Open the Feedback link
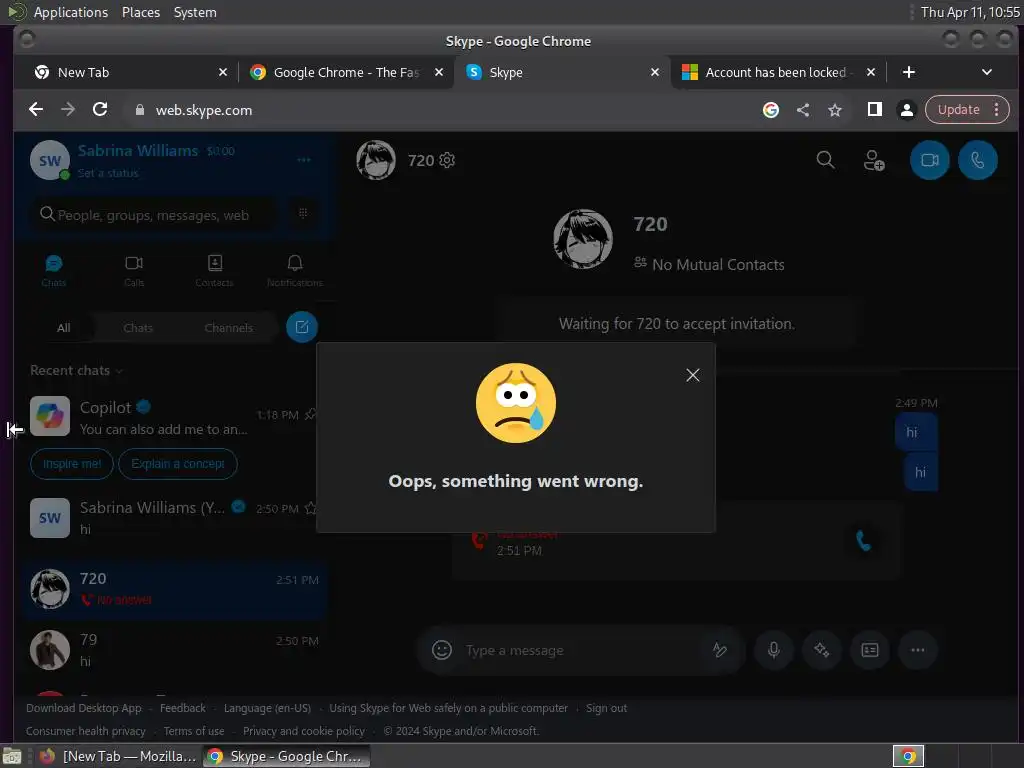Screen dimensions: 1024x768 (x=183, y=708)
